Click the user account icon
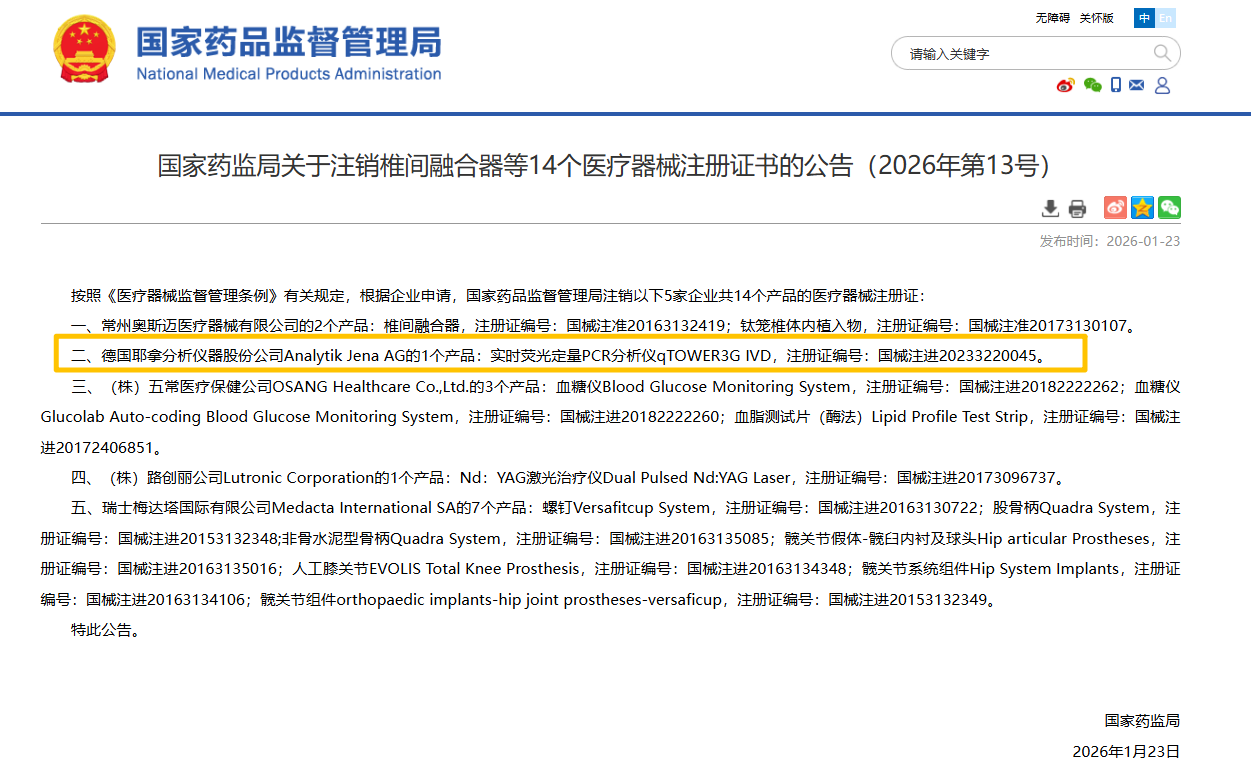Image resolution: width=1251 pixels, height=774 pixels. [1162, 86]
